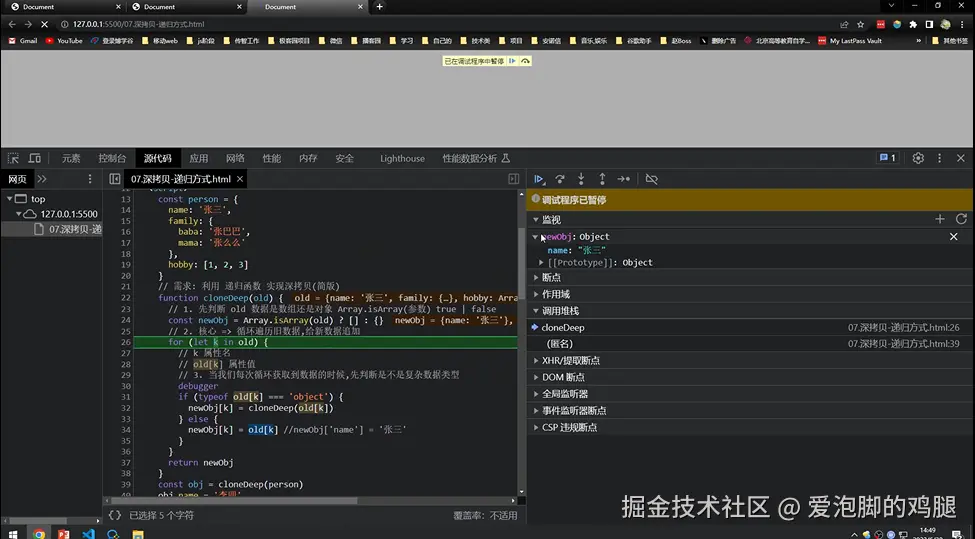Open the YouTube bookmark

63,41
